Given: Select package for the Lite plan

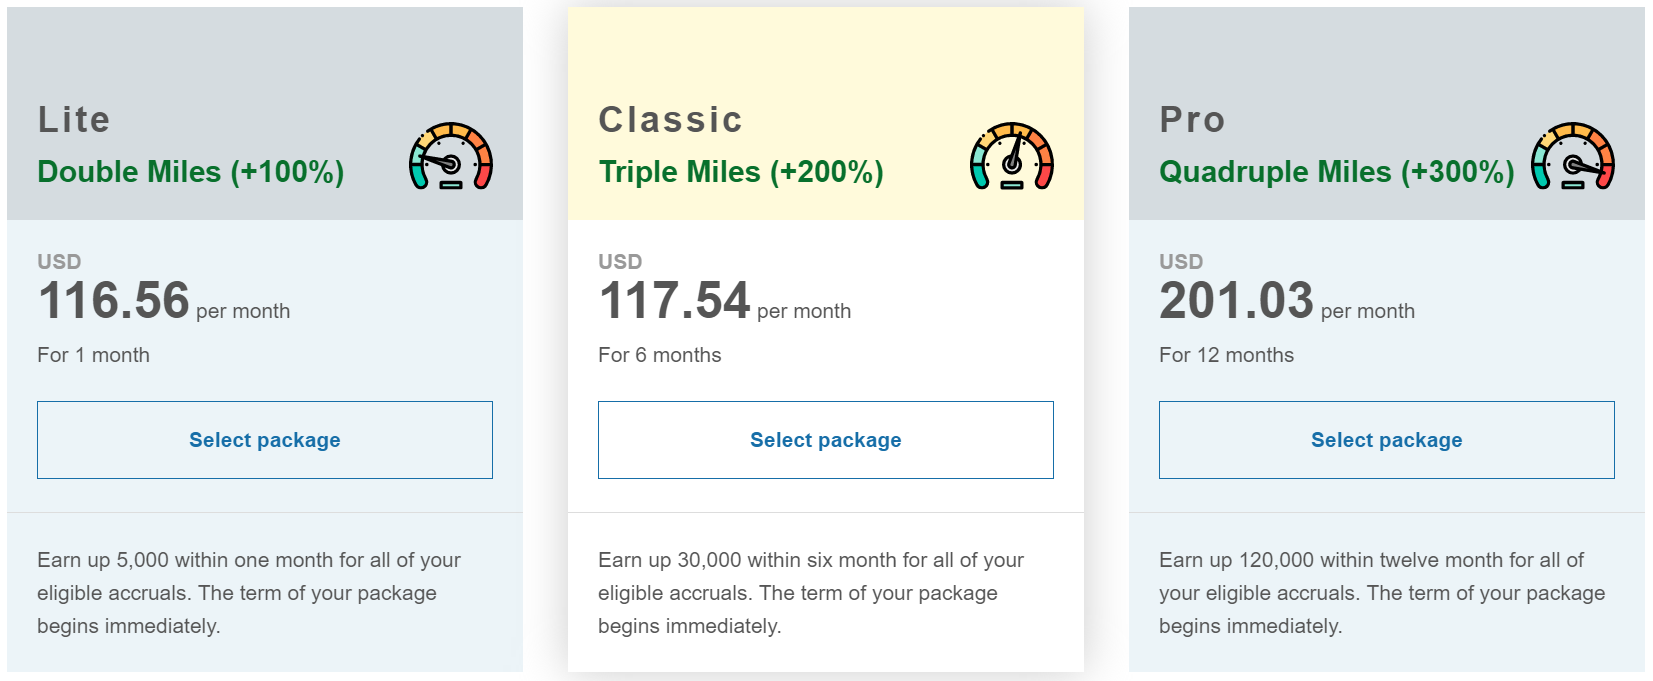Looking at the screenshot, I should (265, 440).
